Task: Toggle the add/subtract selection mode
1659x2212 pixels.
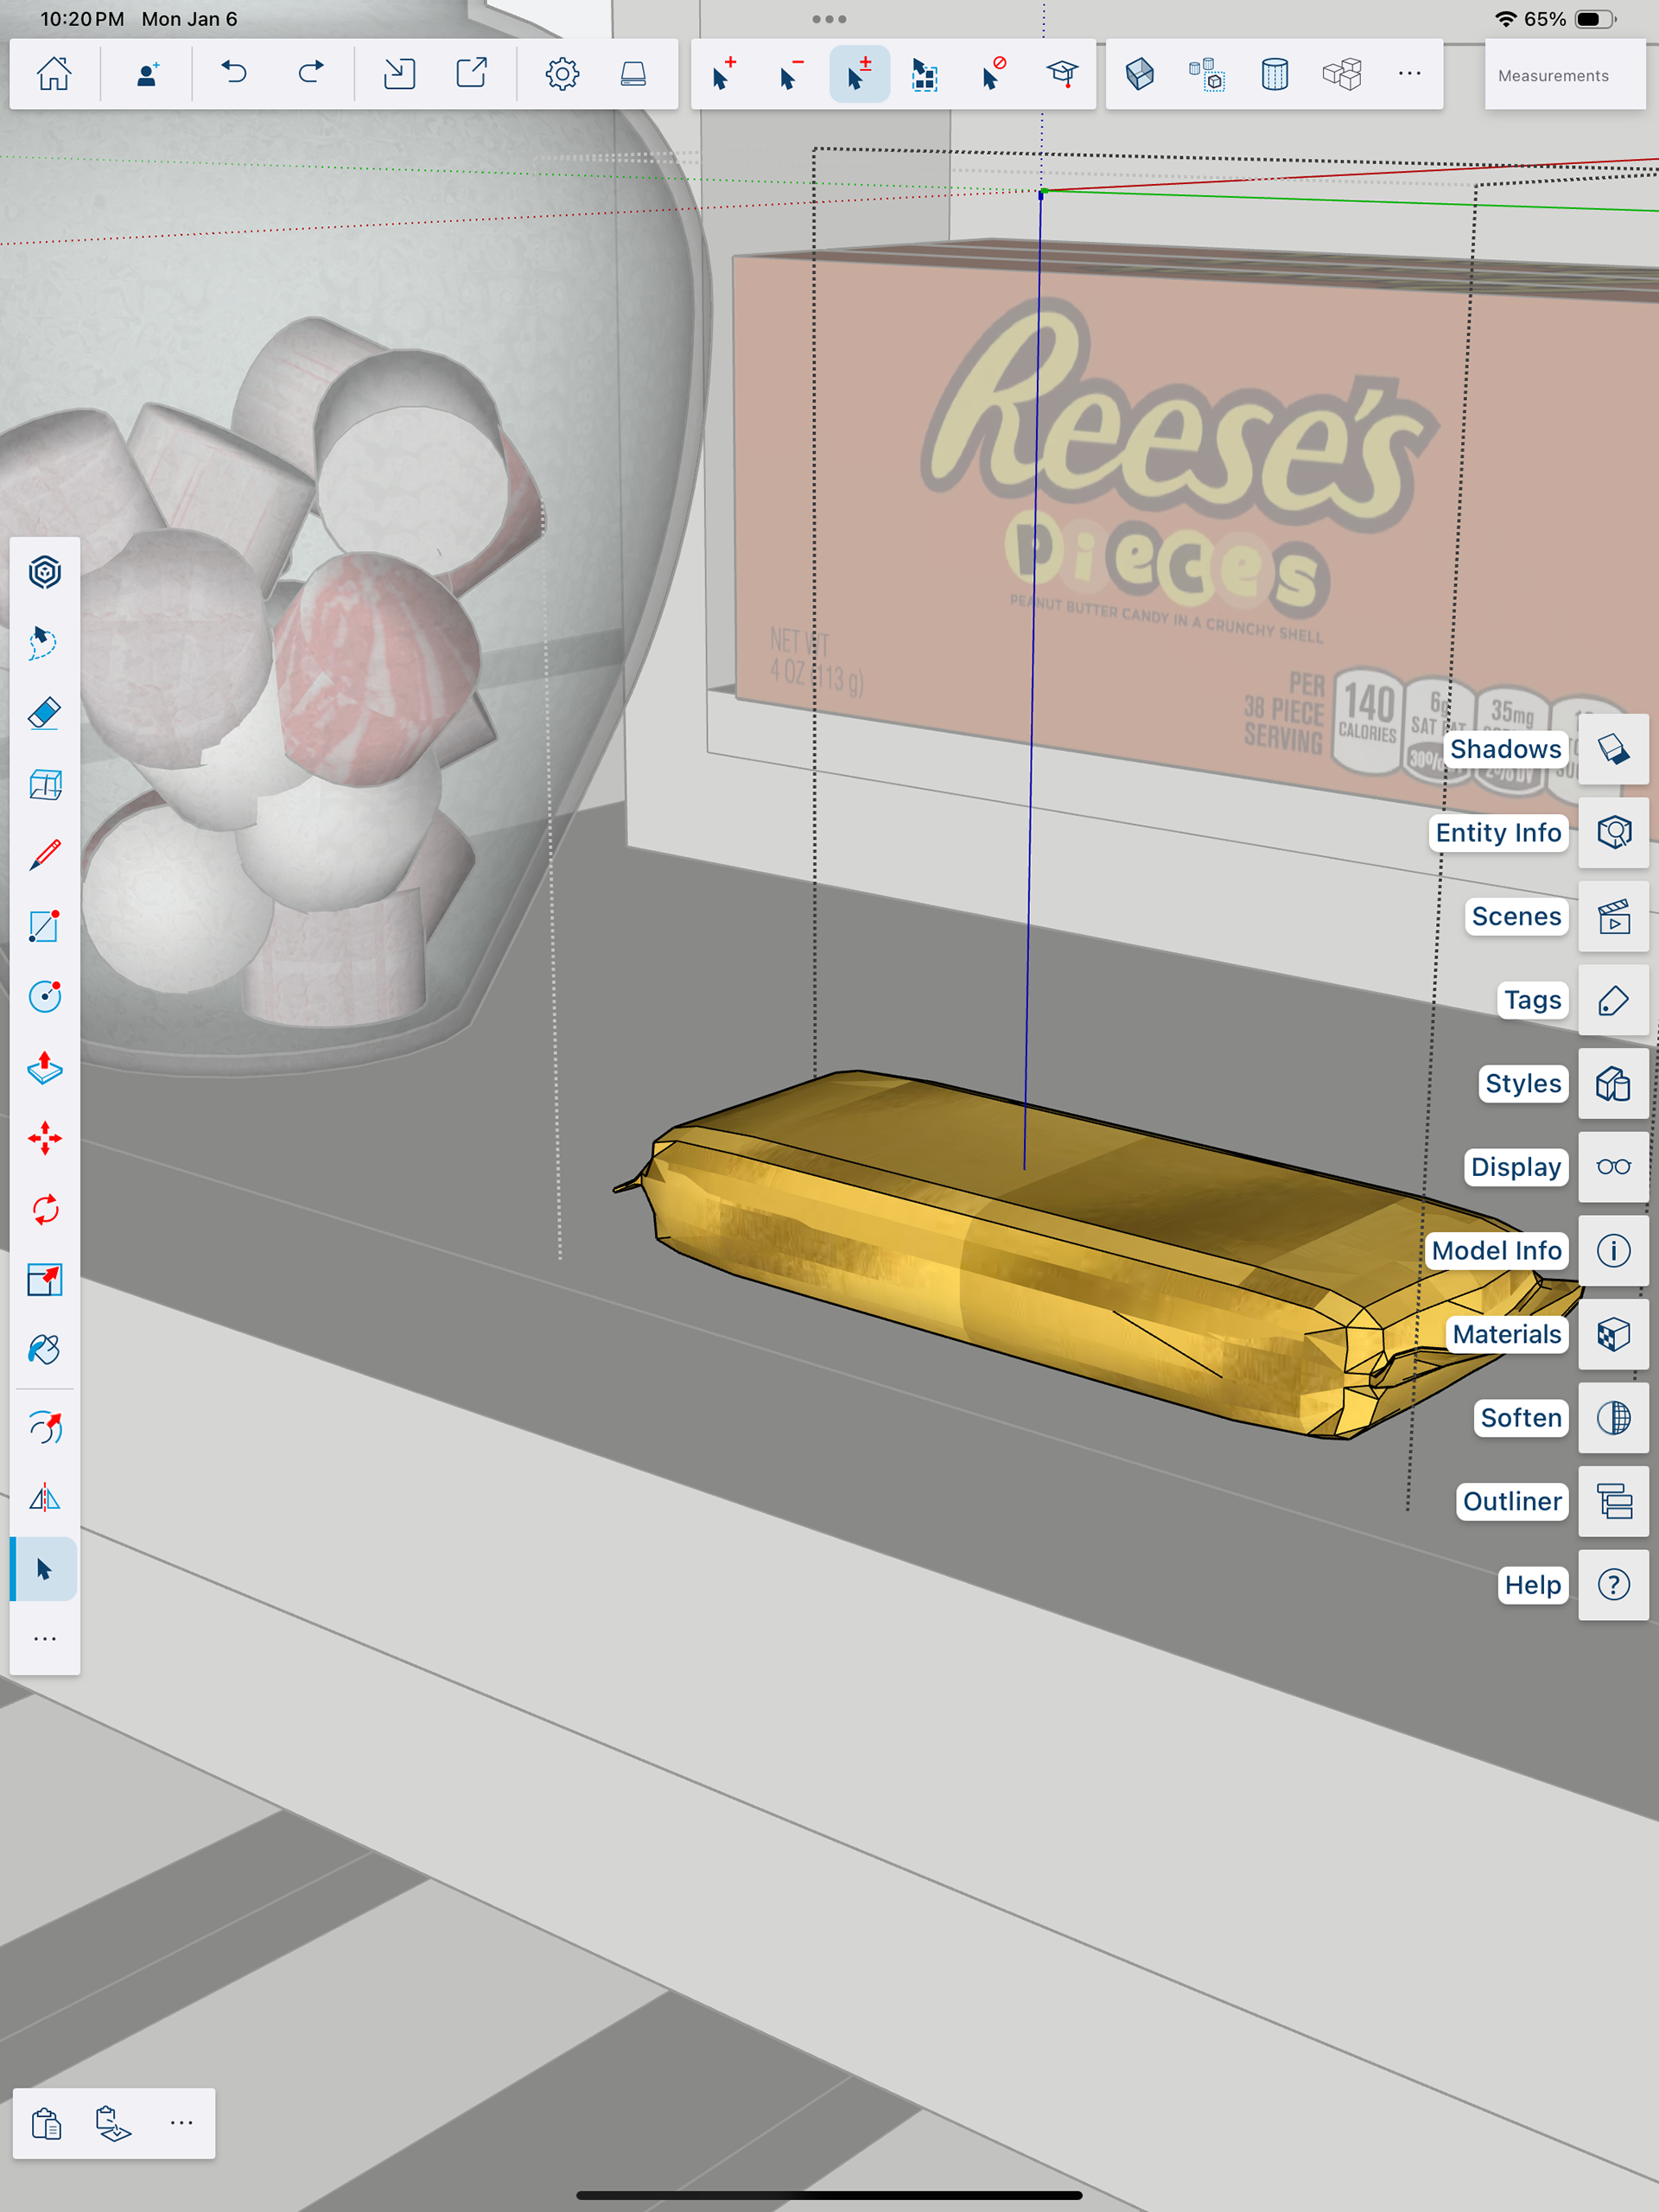Action: 859,74
